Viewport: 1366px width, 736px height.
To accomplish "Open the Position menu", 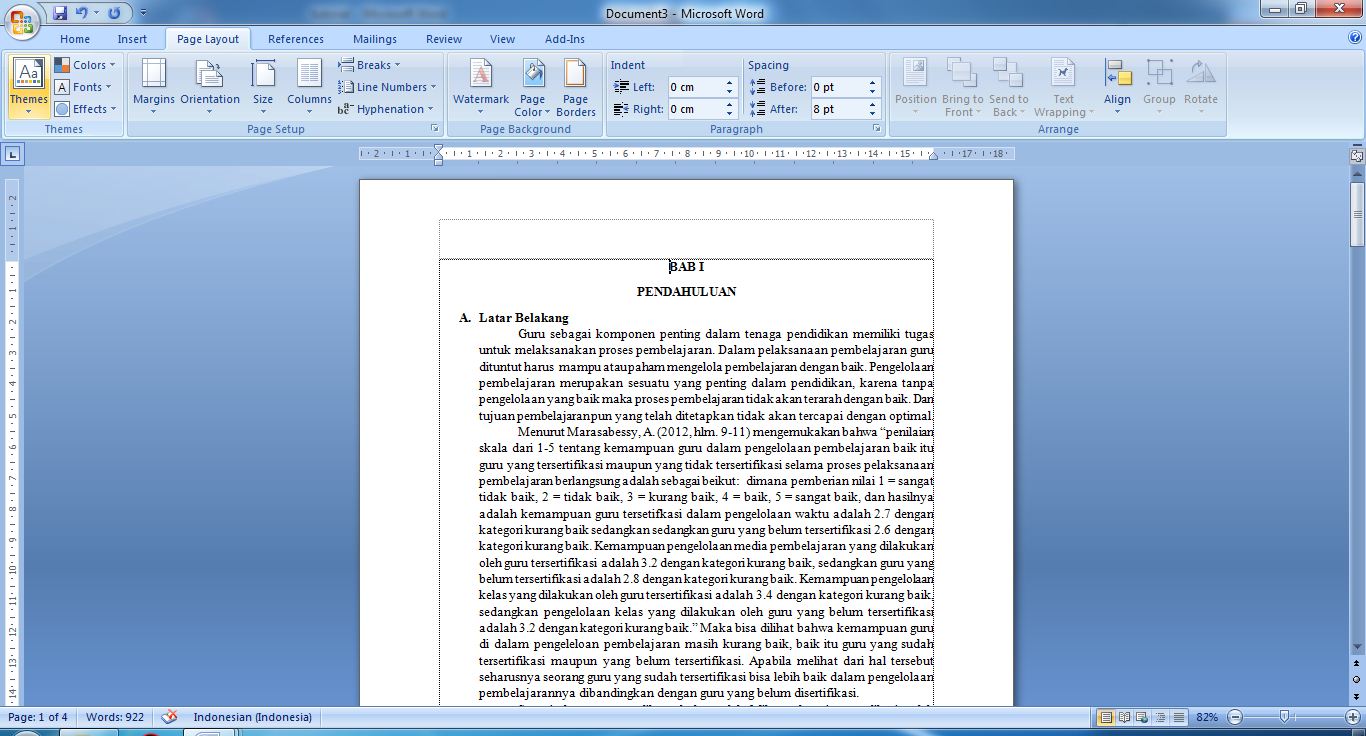I will 916,86.
